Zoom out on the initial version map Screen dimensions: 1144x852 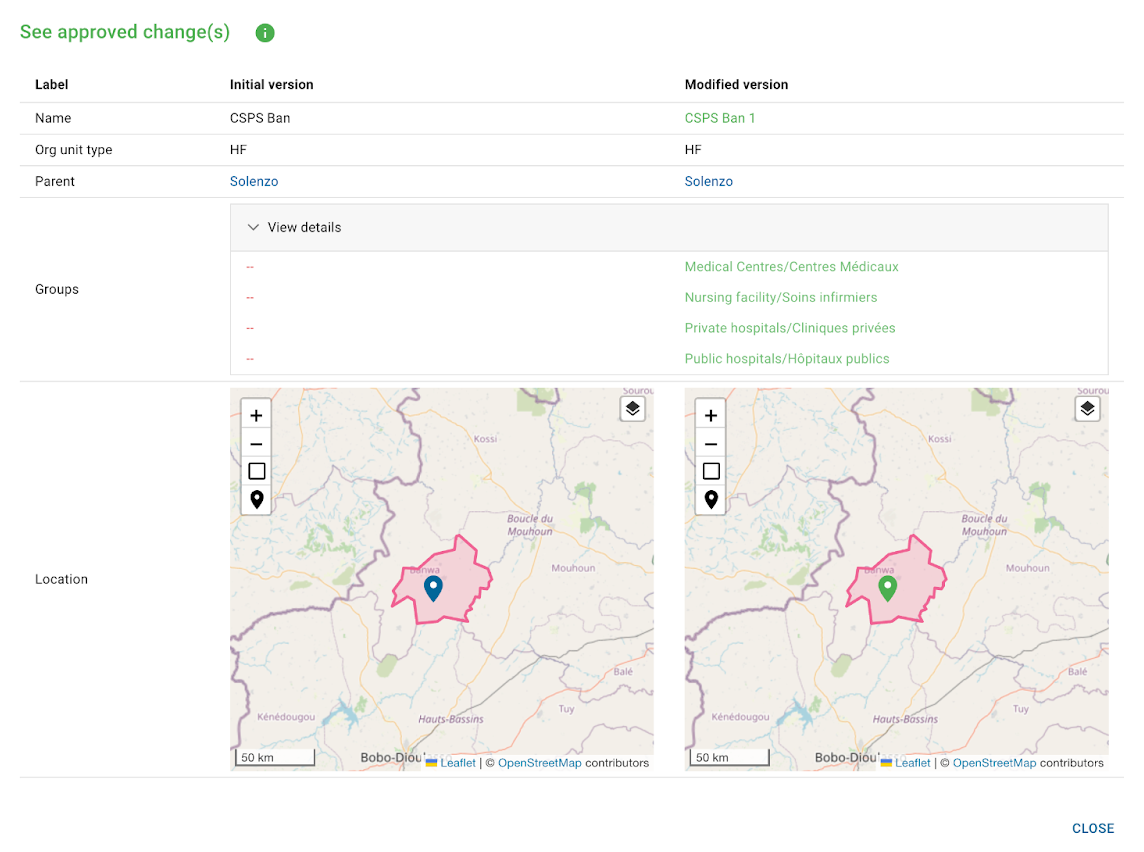[256, 444]
